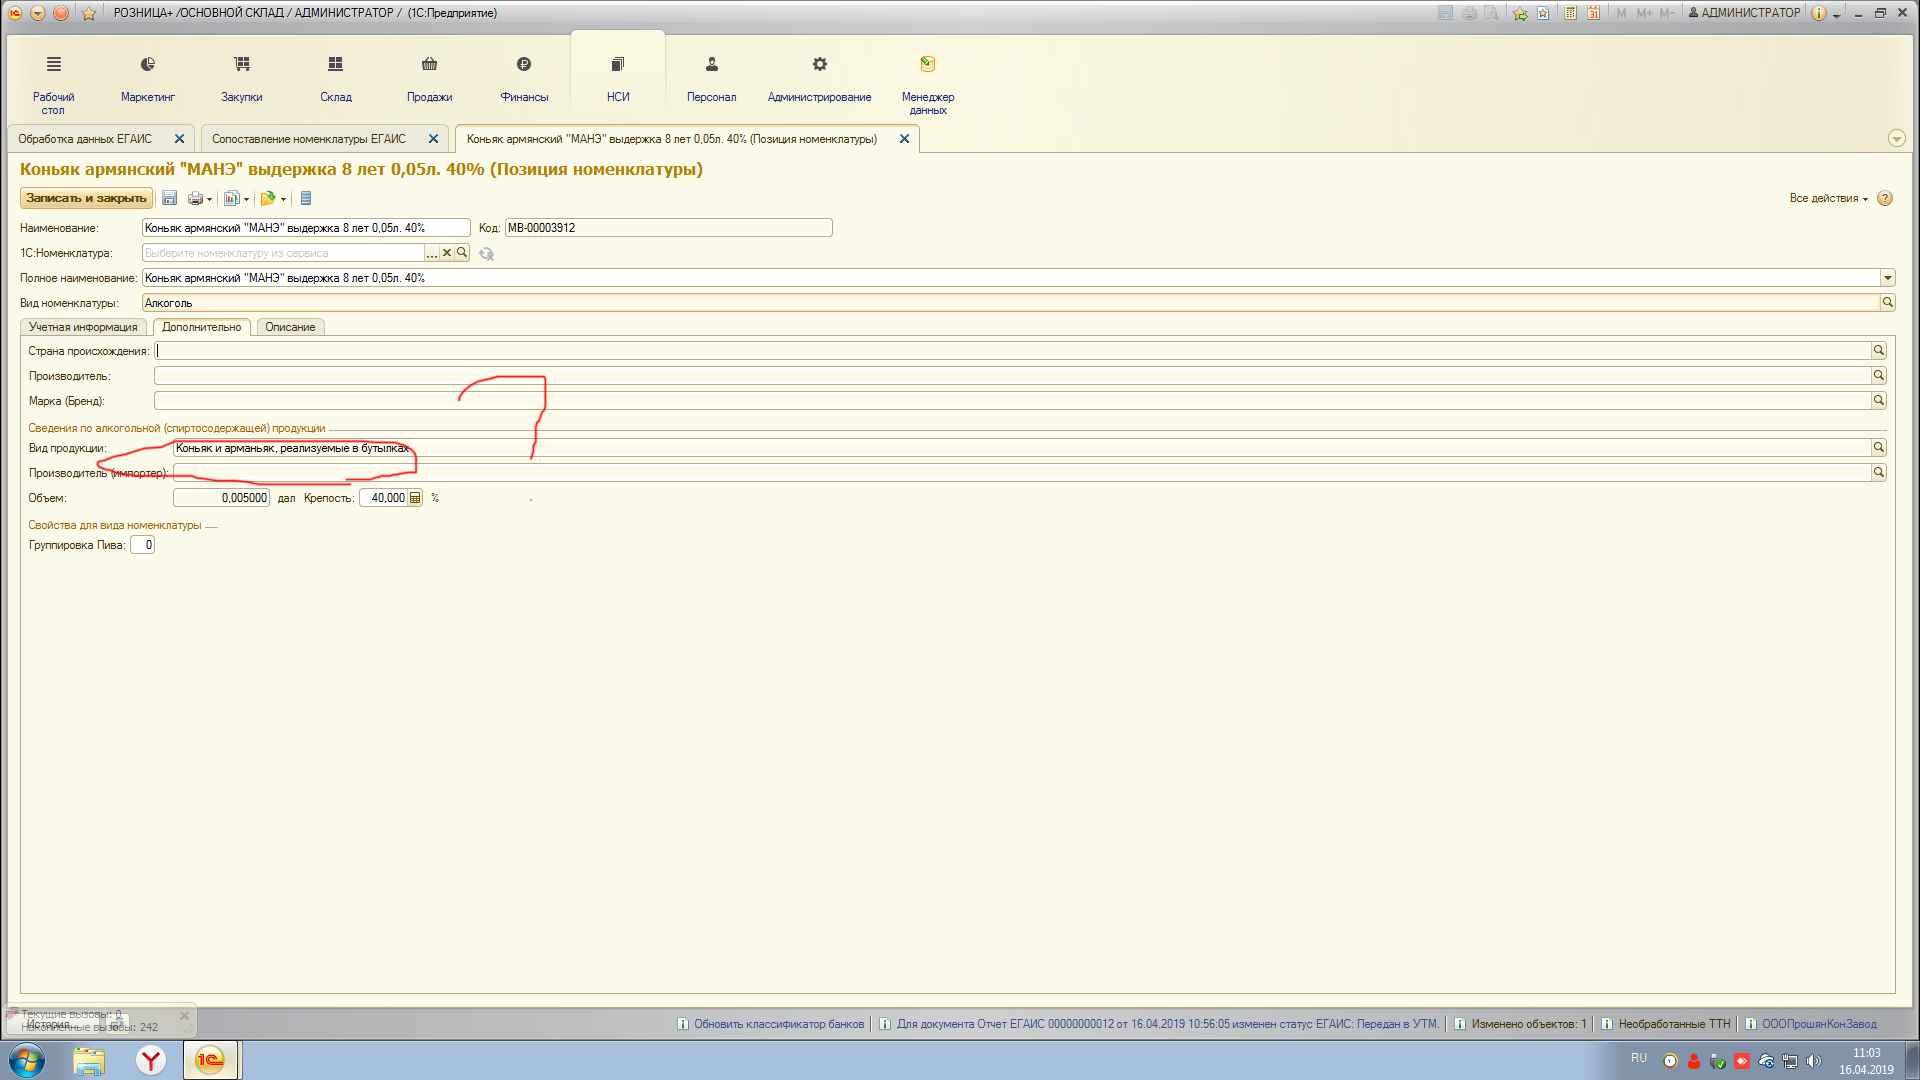Click the Группировка Пива field

click(142, 545)
